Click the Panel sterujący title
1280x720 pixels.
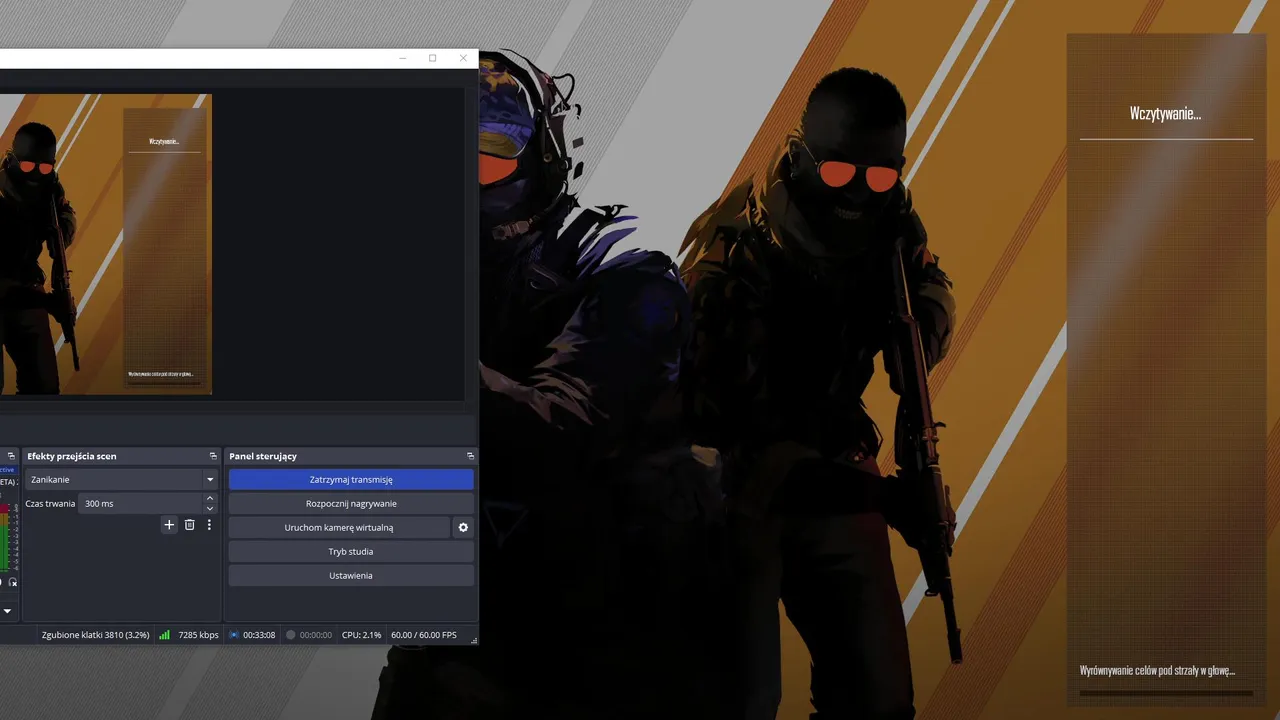[x=263, y=456]
